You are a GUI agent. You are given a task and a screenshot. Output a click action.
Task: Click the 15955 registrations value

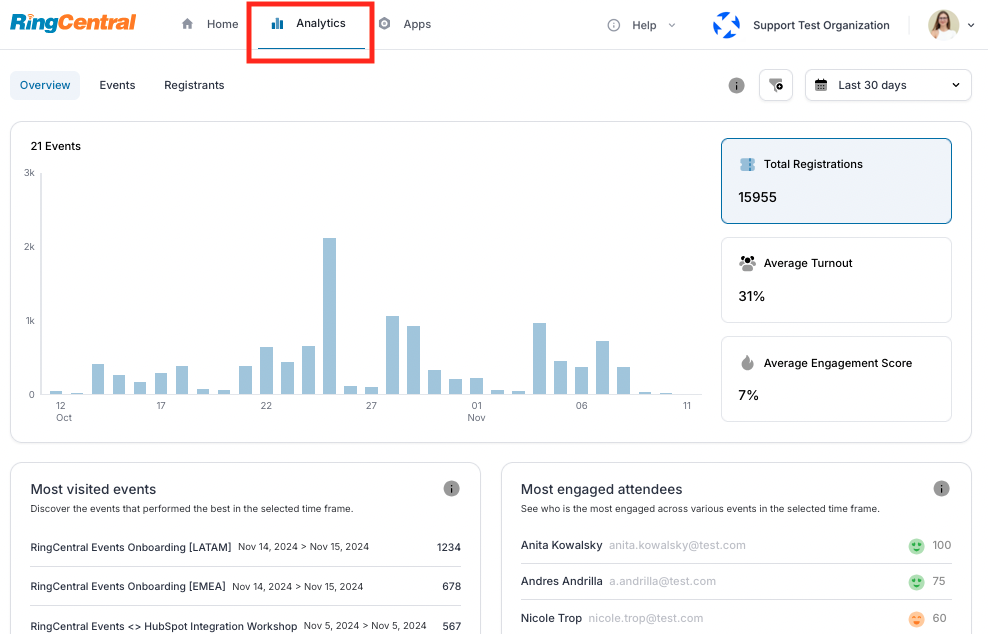tap(757, 197)
